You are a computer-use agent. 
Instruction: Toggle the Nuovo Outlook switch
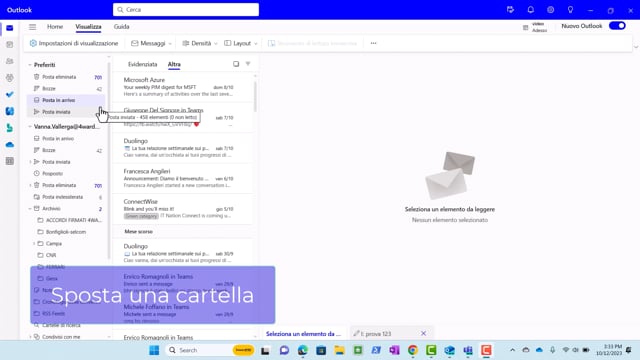click(617, 26)
